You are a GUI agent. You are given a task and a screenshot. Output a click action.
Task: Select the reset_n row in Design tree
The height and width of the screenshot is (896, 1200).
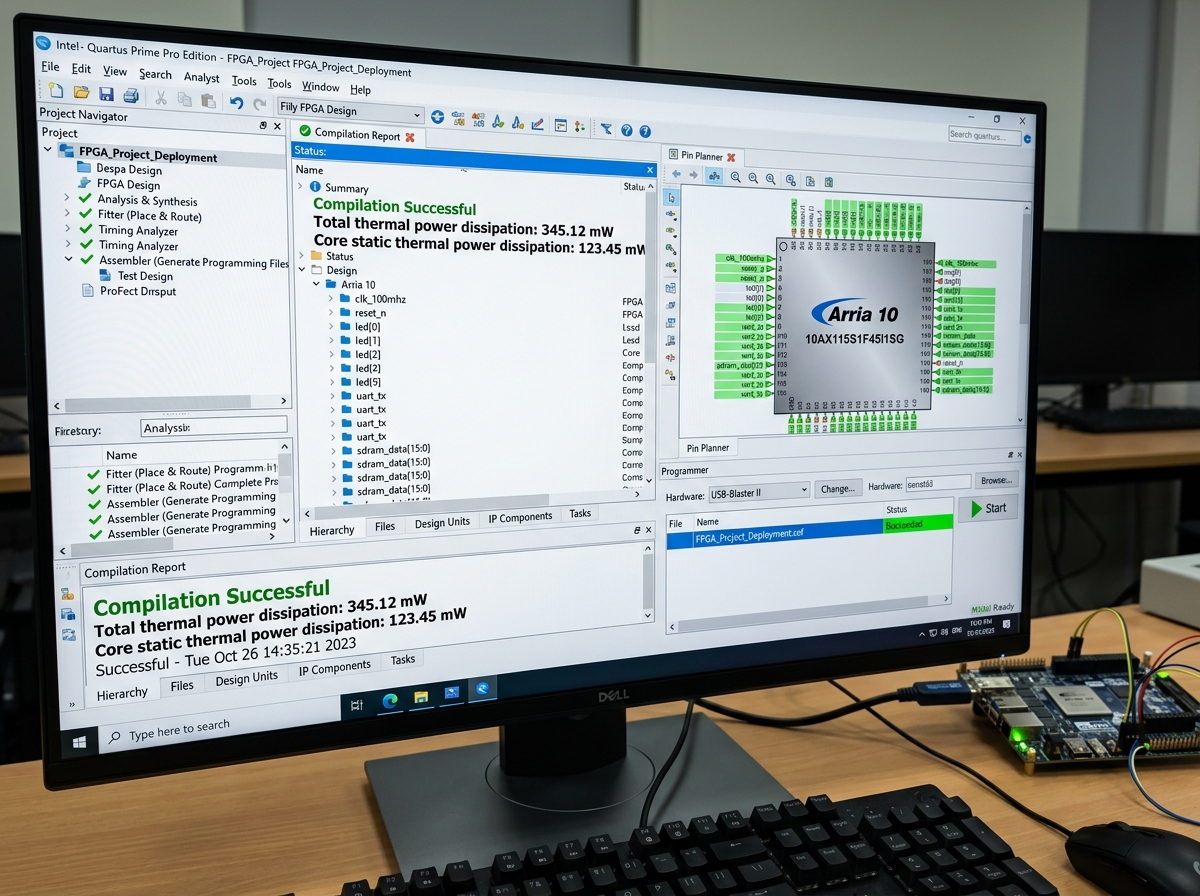[370, 313]
